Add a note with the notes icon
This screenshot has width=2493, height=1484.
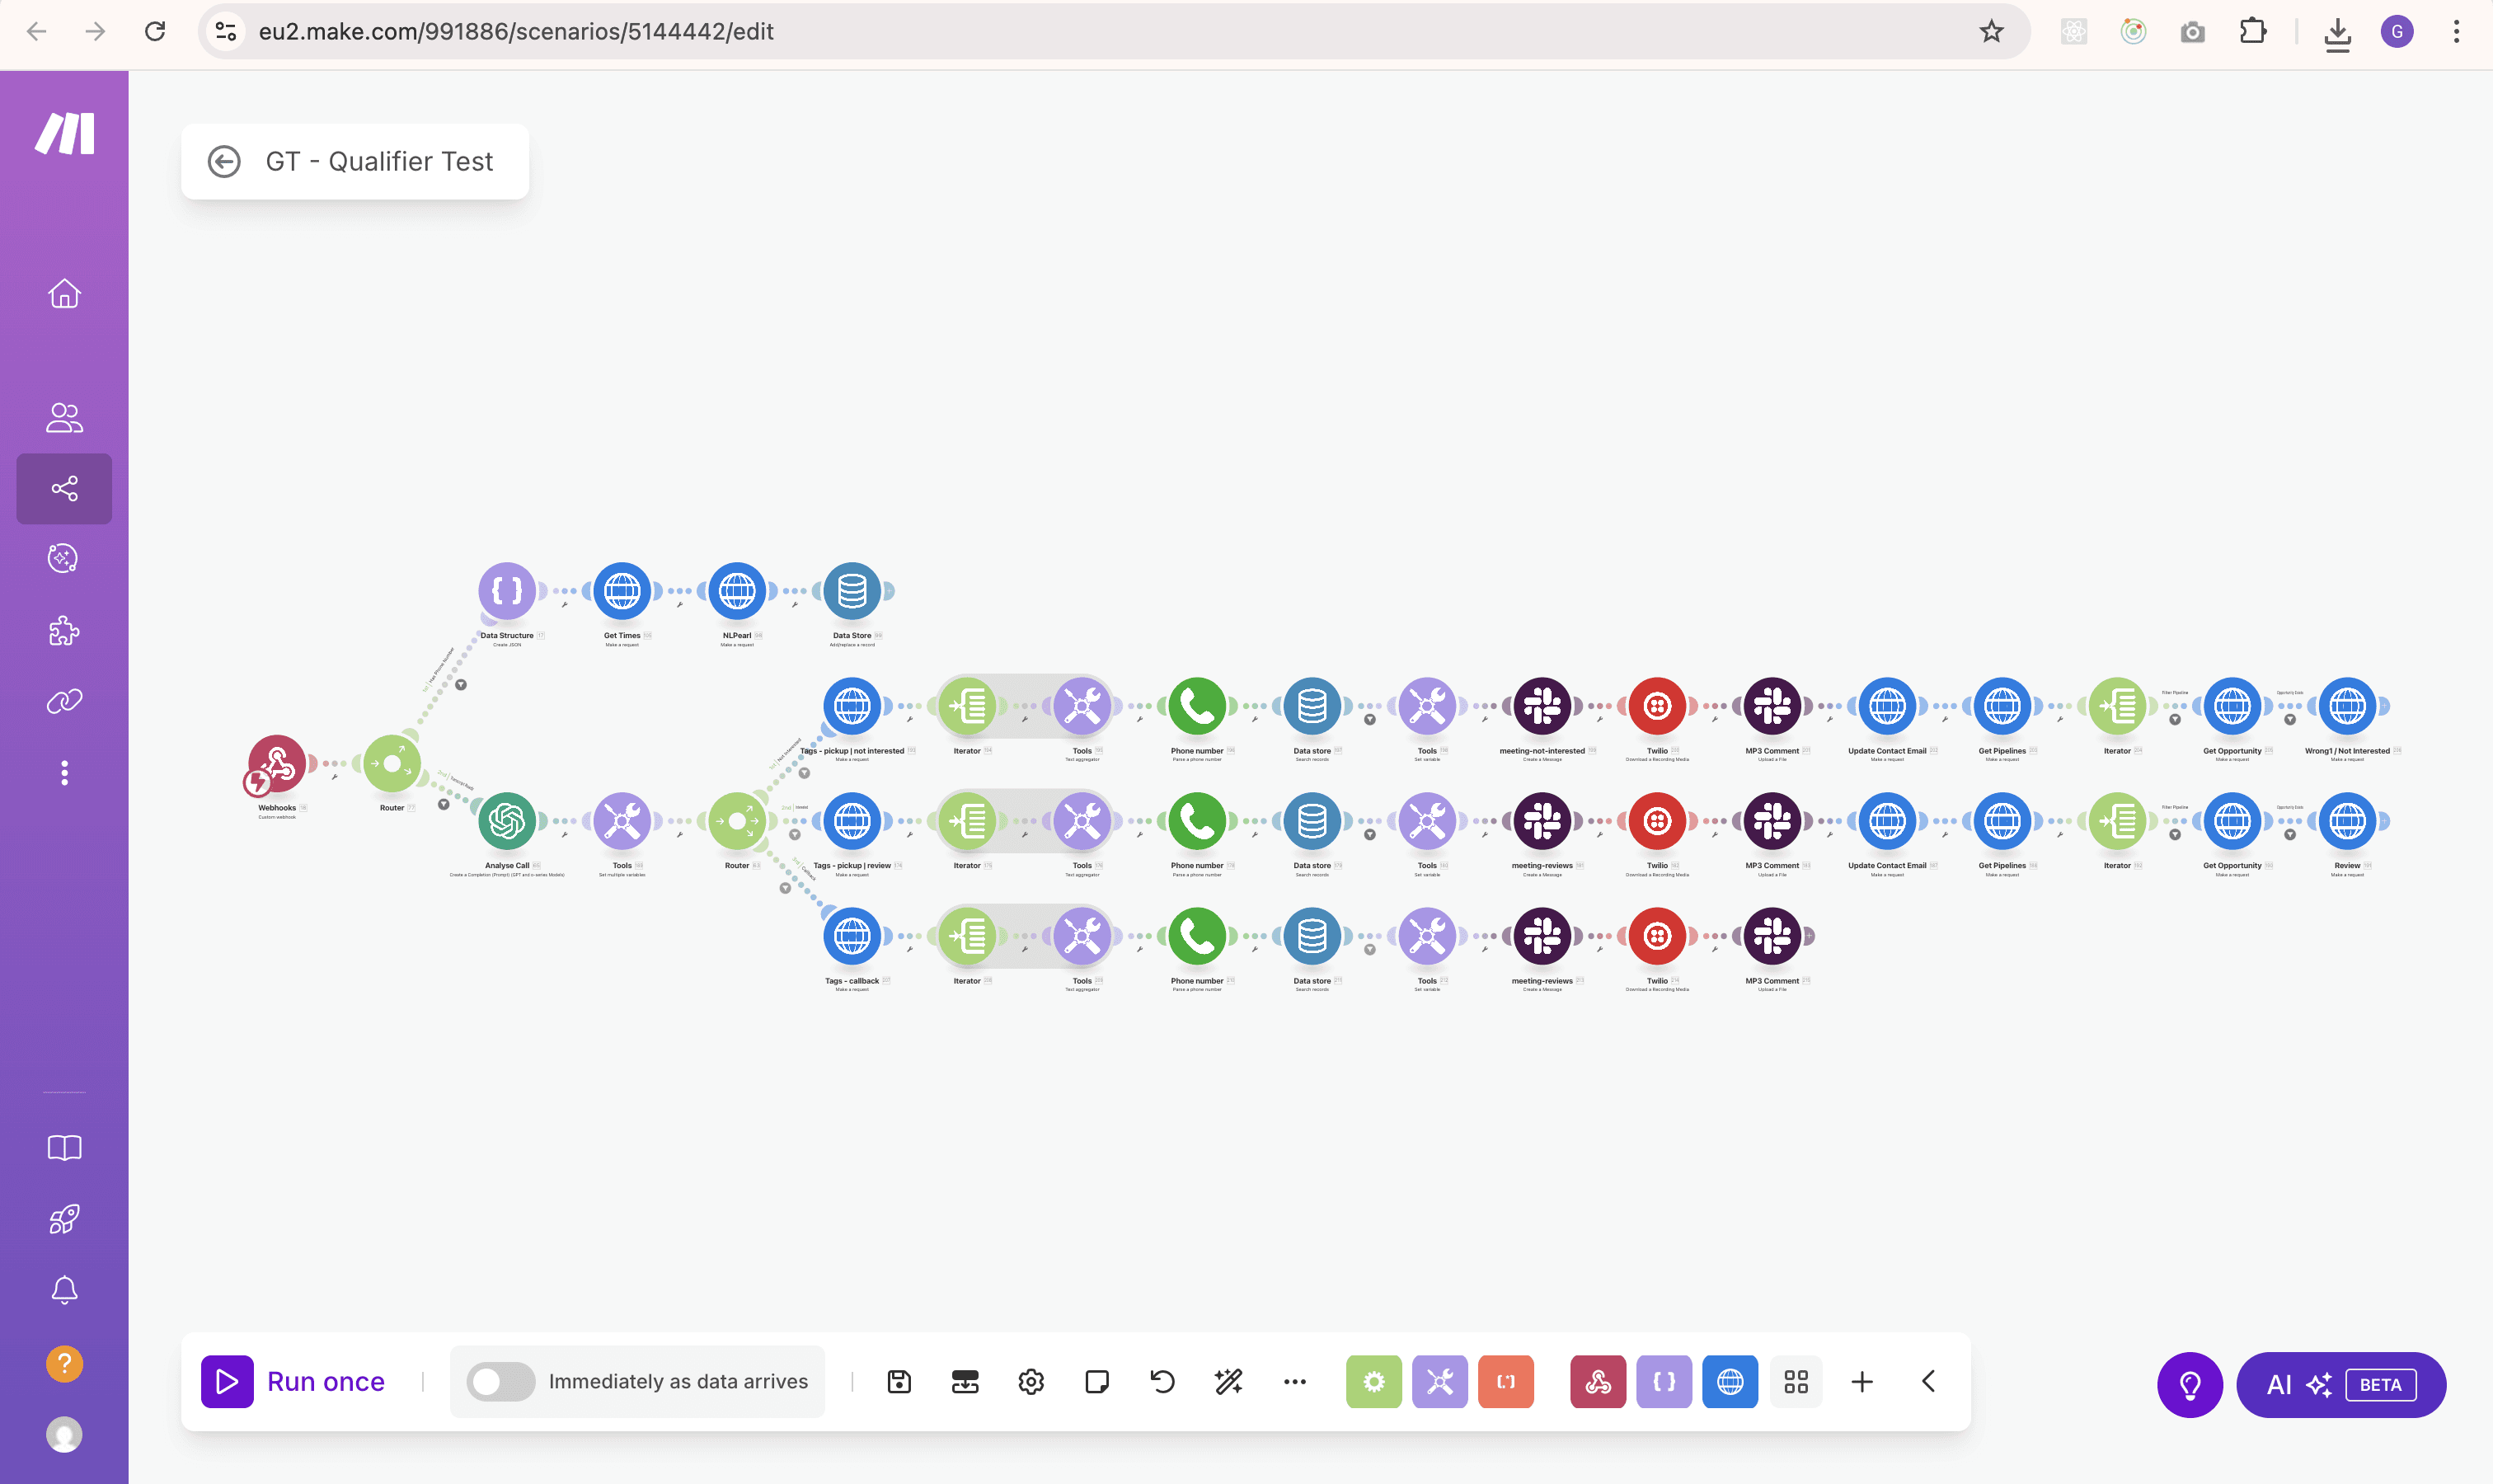[1096, 1381]
